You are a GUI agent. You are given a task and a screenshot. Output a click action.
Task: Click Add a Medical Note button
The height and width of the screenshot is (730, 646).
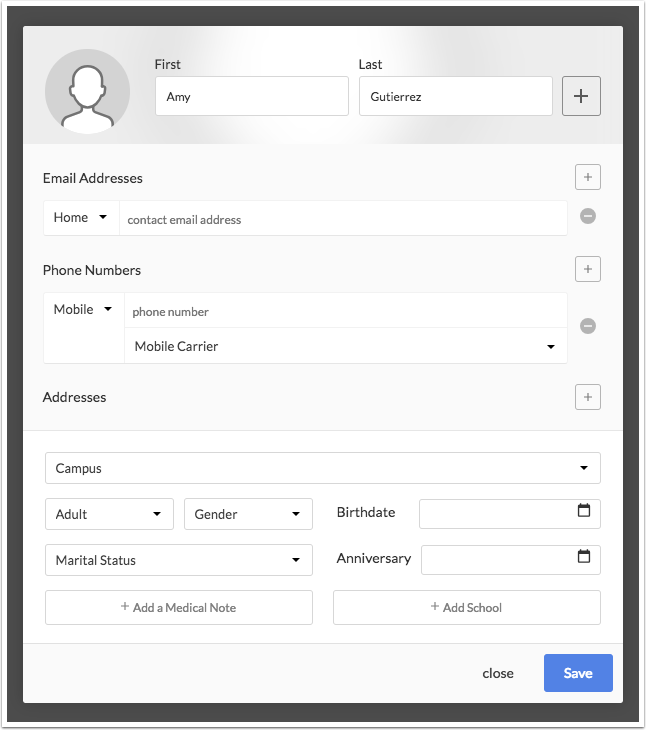tap(179, 608)
